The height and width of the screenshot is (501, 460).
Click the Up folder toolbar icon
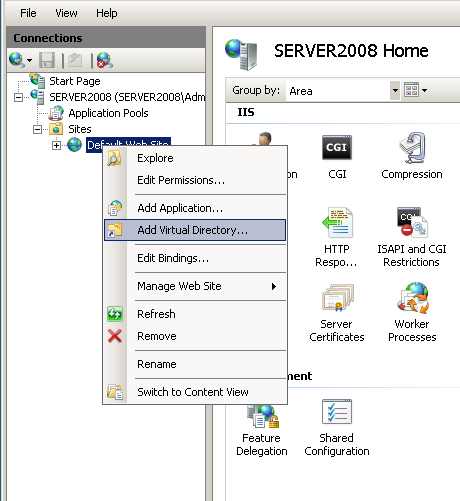pyautogui.click(x=75, y=61)
